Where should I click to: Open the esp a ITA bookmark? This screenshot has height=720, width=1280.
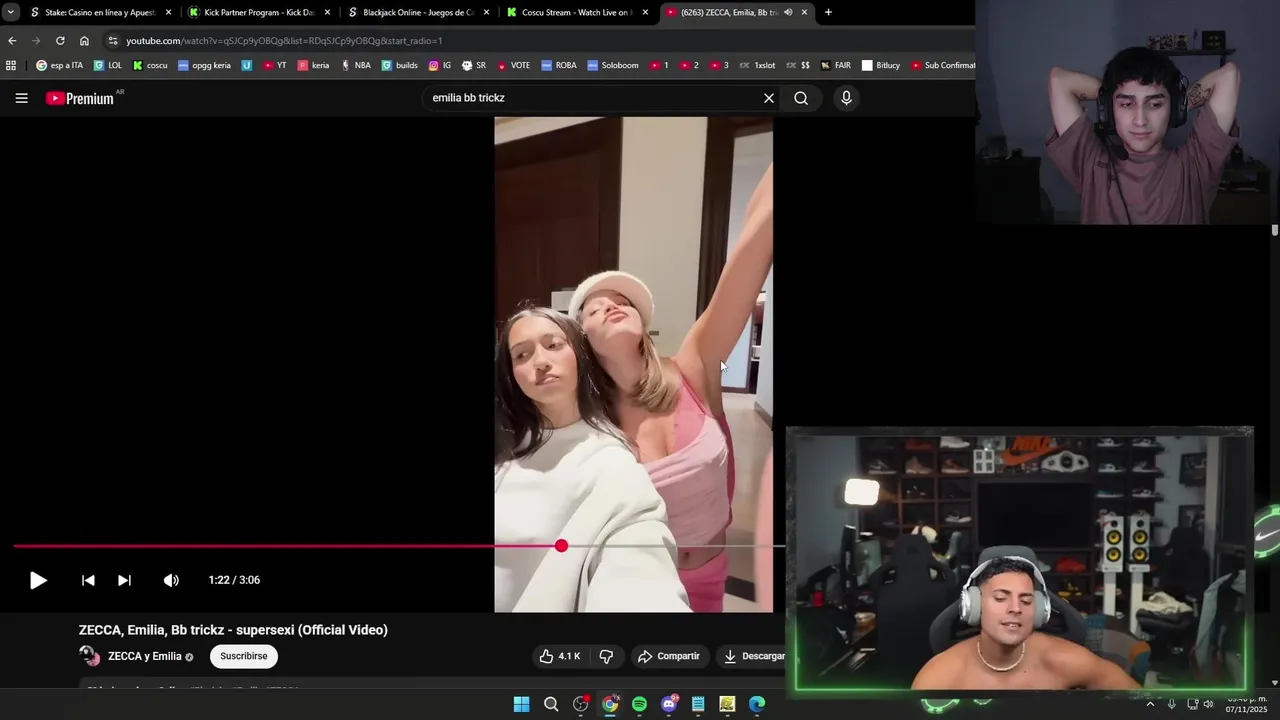[x=59, y=65]
